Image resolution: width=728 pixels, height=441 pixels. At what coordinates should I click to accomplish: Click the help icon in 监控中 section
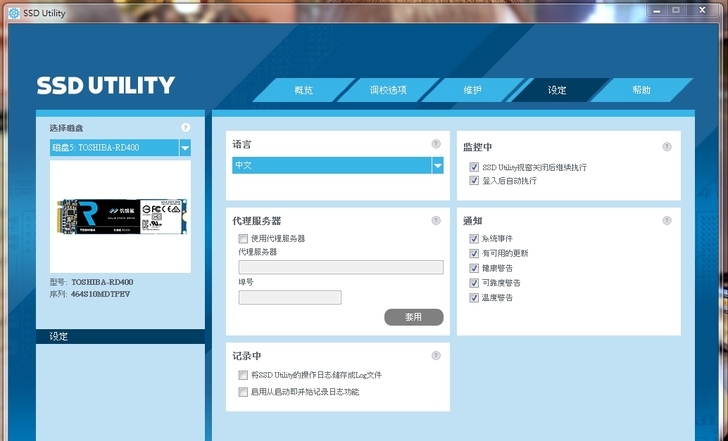[x=667, y=147]
